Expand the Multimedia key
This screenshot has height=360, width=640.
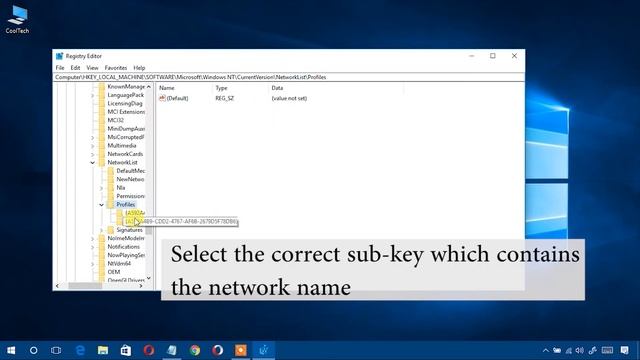pos(93,146)
